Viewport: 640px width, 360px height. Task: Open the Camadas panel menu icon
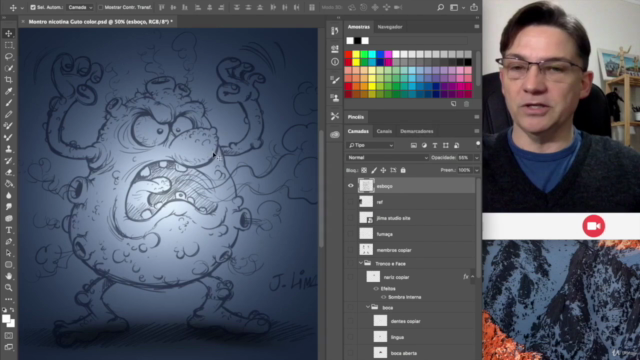[476, 131]
